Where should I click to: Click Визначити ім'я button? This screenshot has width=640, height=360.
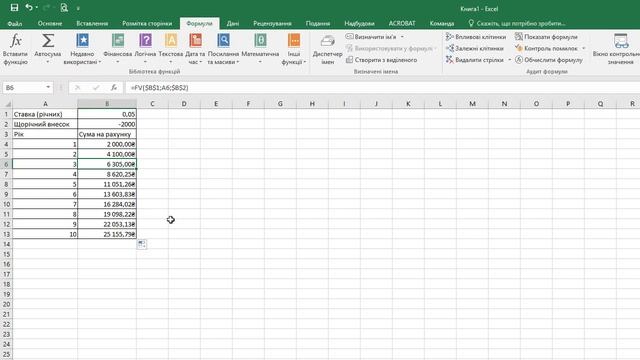371,37
